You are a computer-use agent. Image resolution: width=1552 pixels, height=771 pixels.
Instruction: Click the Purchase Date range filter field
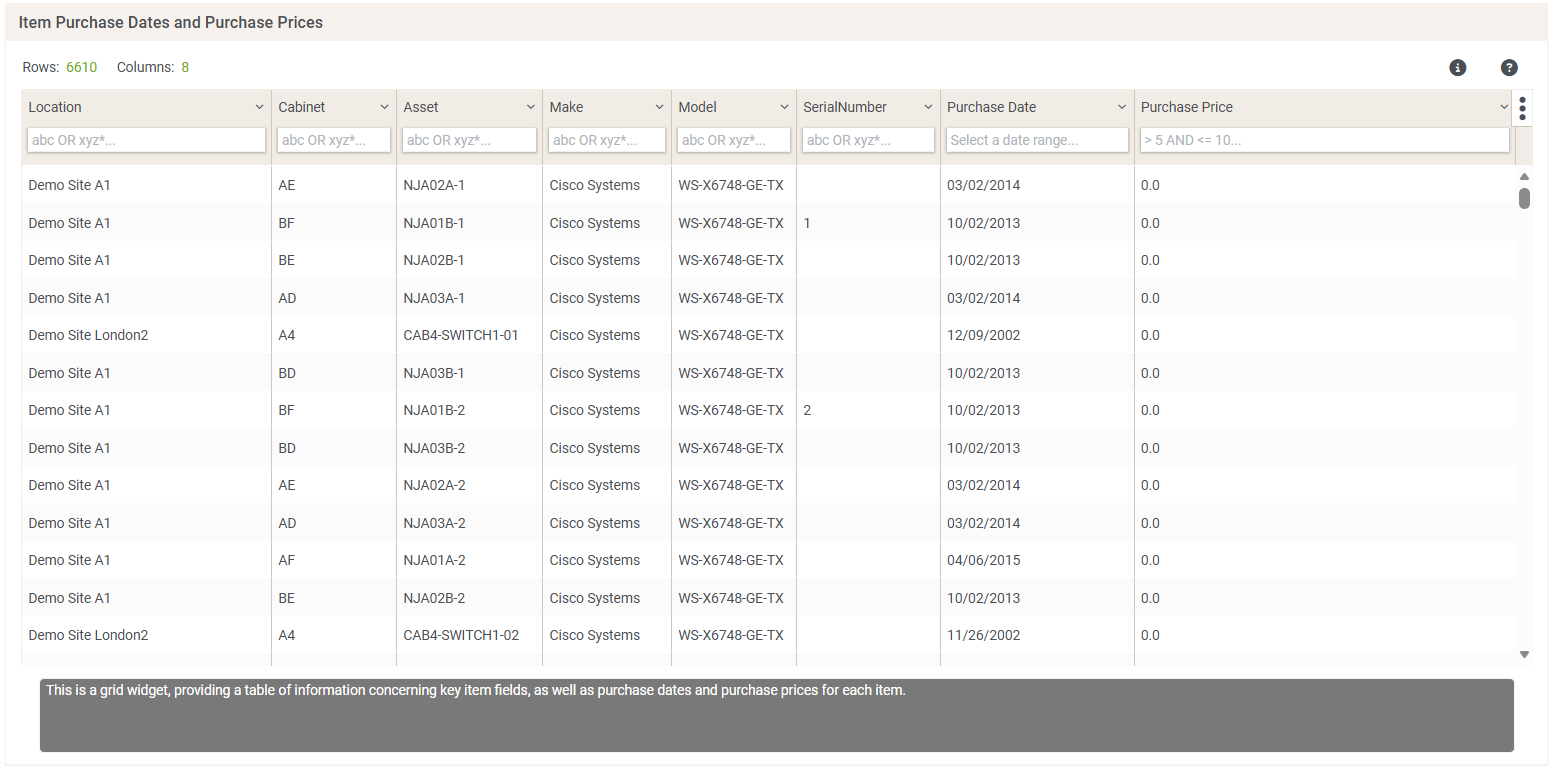coord(1037,140)
